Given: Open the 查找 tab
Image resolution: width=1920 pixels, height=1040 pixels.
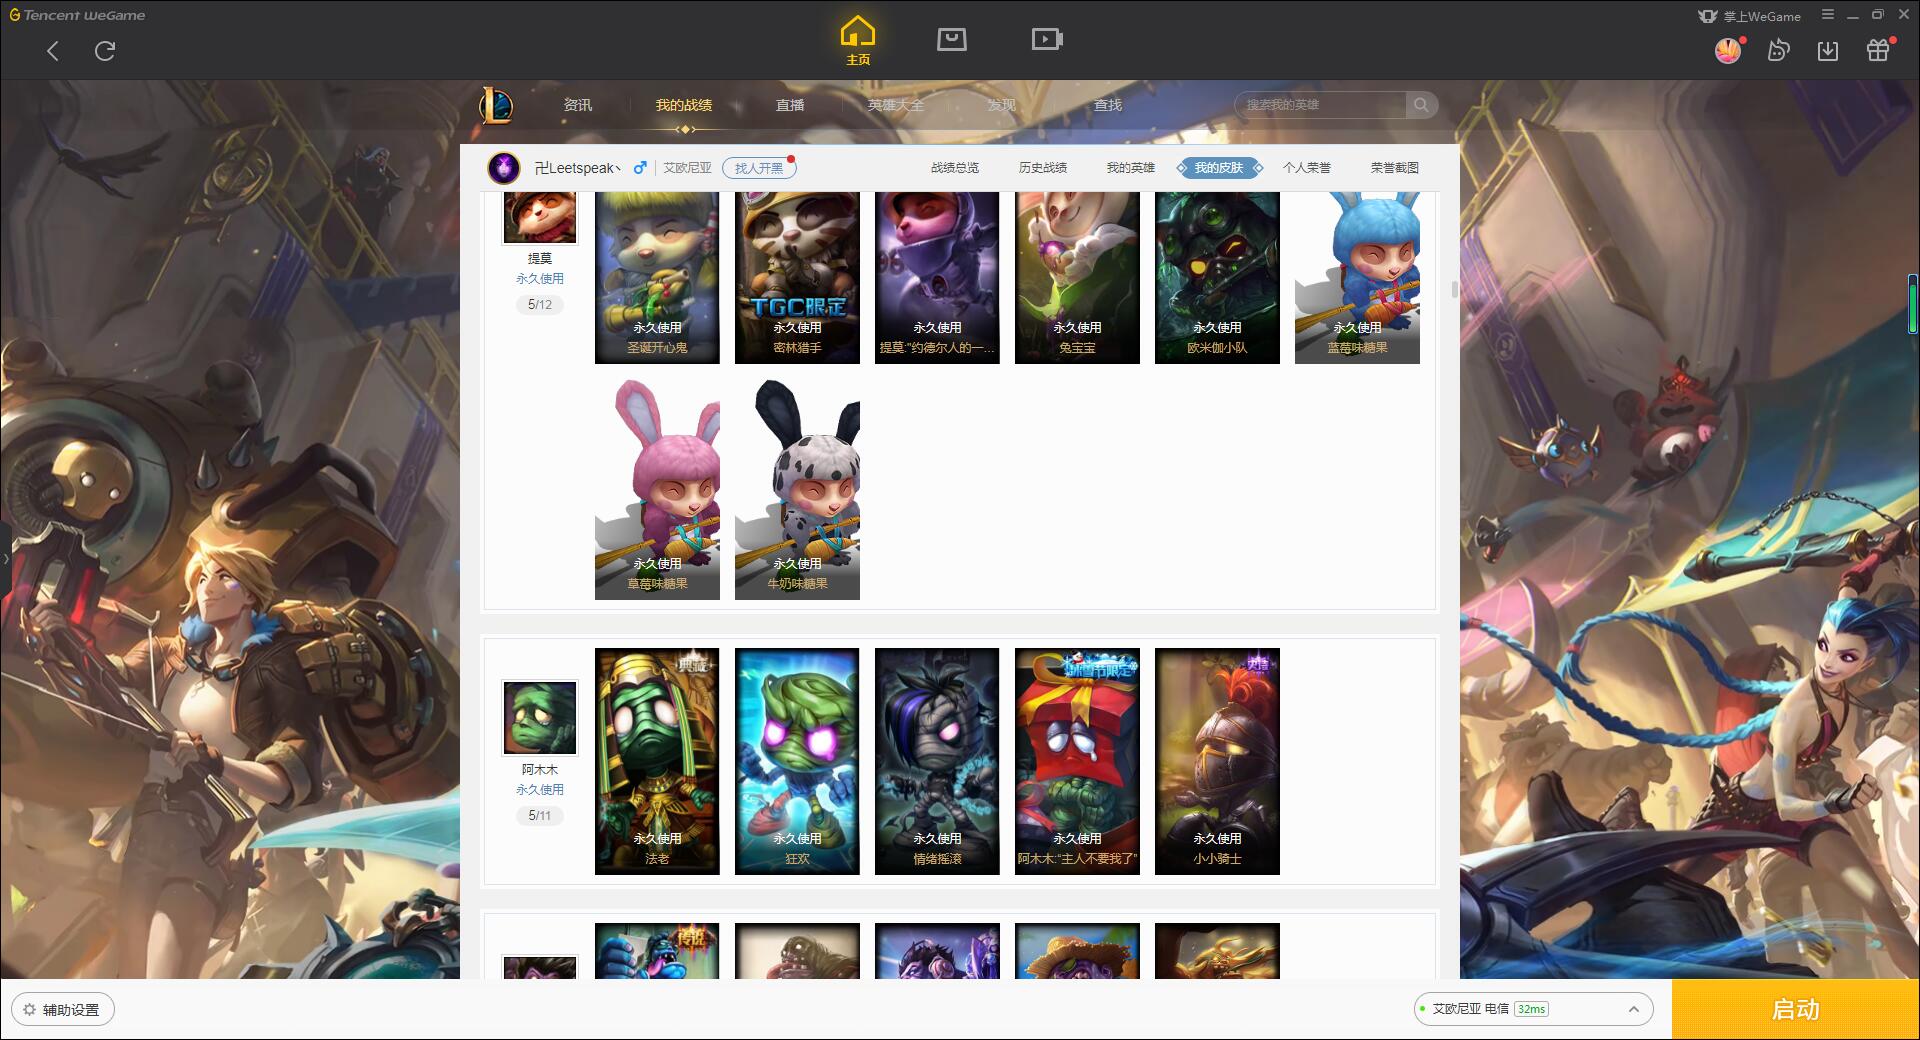Looking at the screenshot, I should (1108, 105).
